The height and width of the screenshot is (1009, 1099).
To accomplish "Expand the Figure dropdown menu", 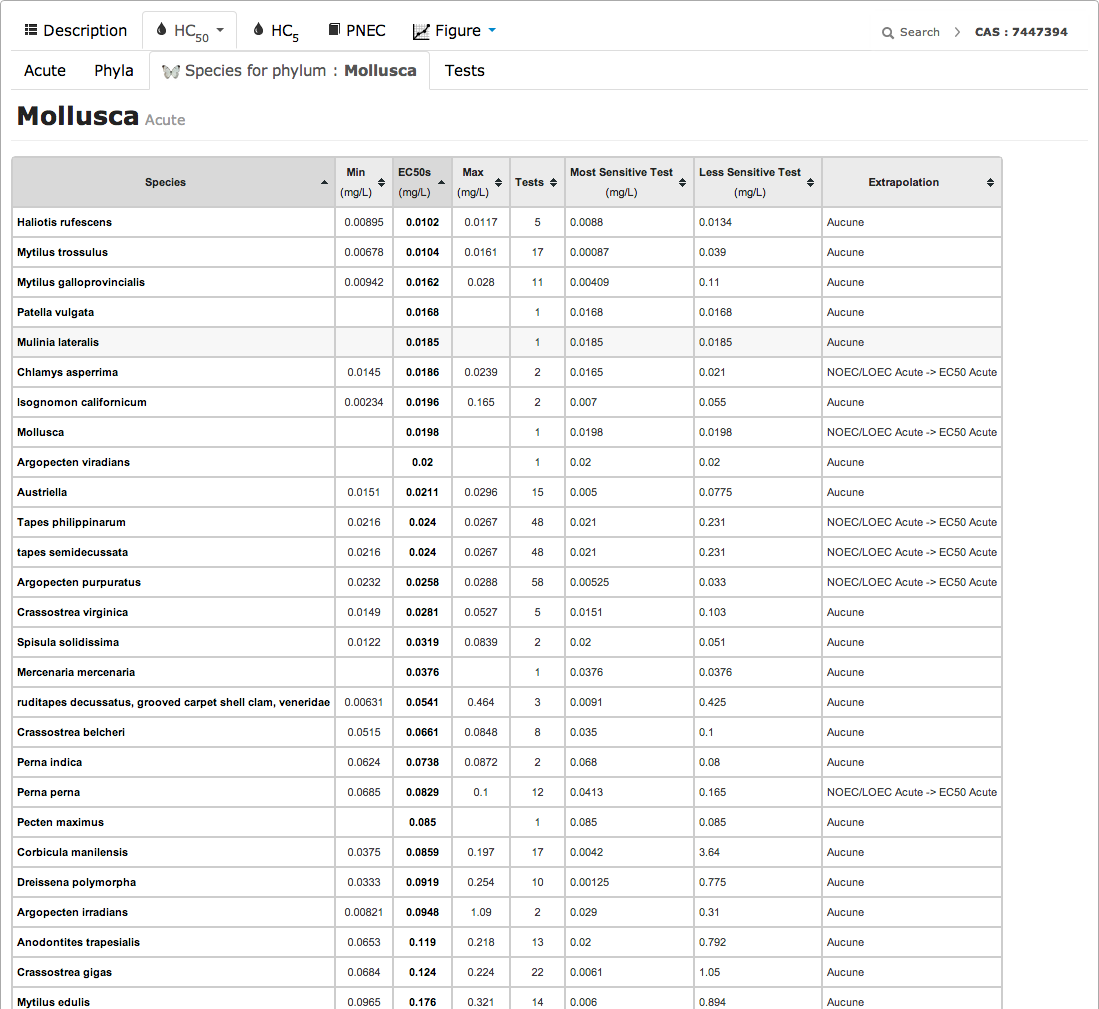I will tap(492, 30).
